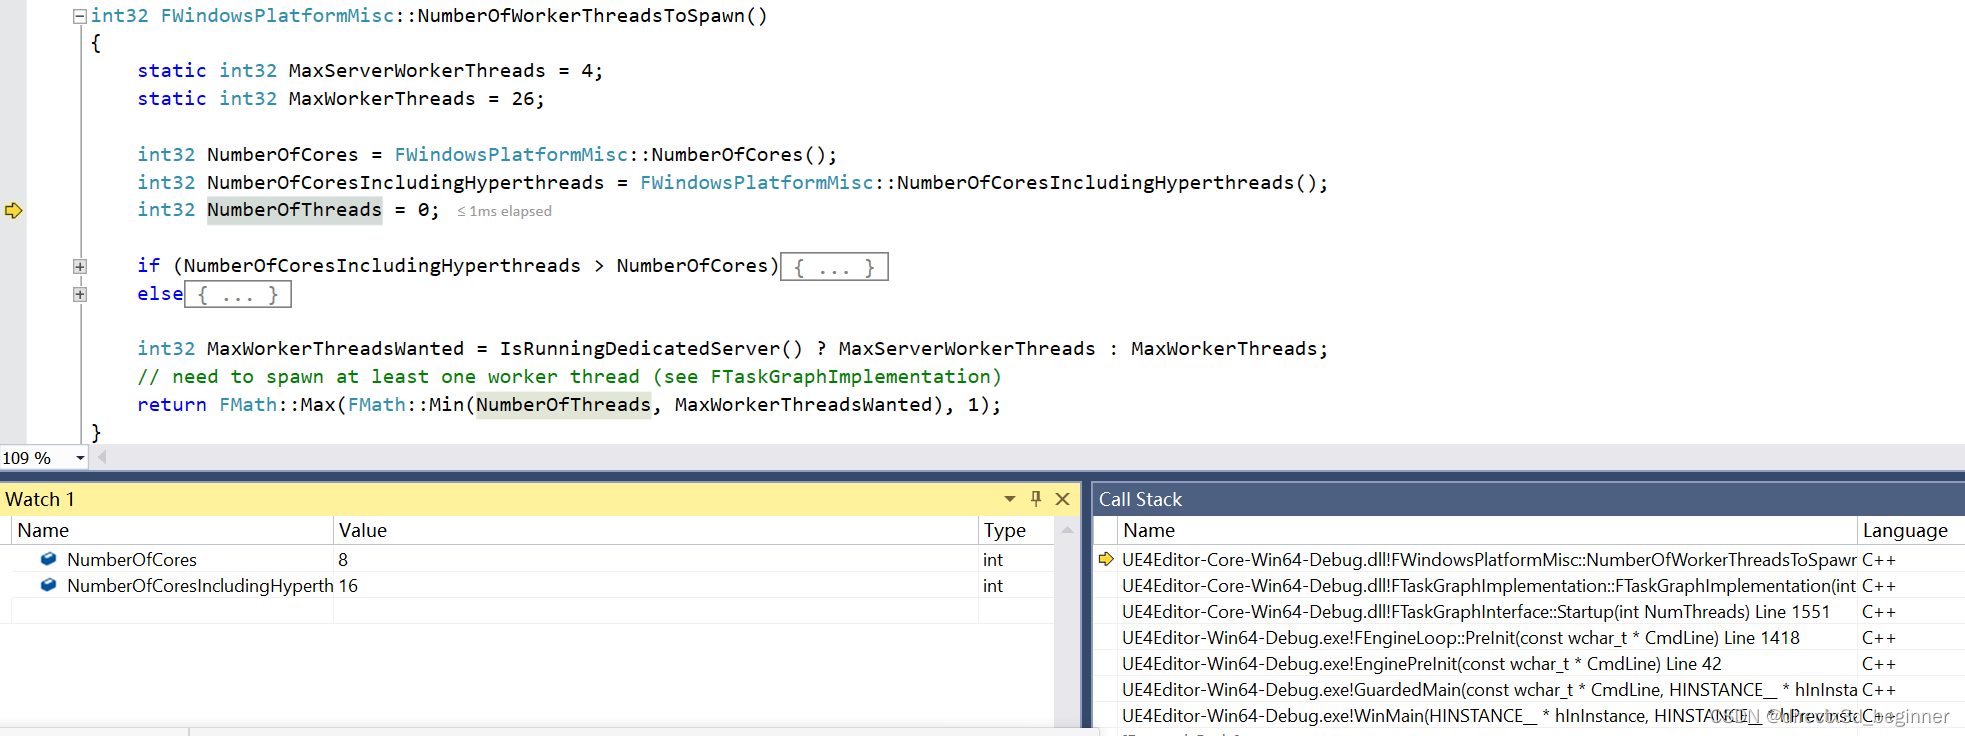
Task: Expand the collapsed if block
Action: (x=79, y=267)
